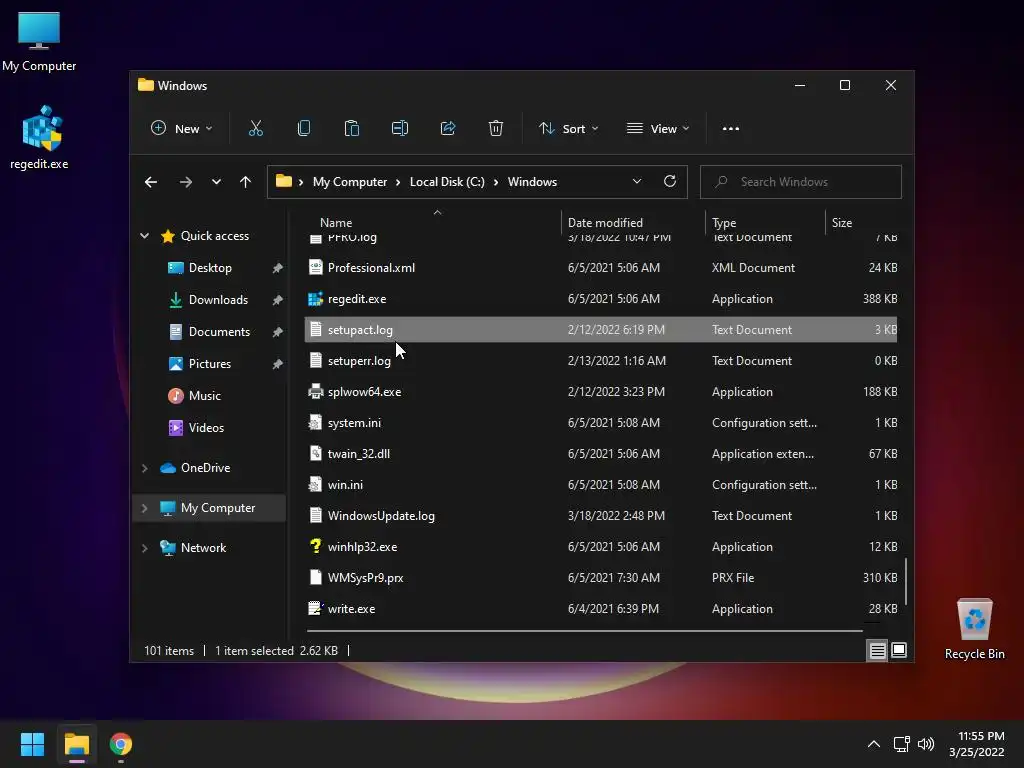1024x768 pixels.
Task: Click the question mark icon of winhlp32.exe
Action: pos(315,547)
